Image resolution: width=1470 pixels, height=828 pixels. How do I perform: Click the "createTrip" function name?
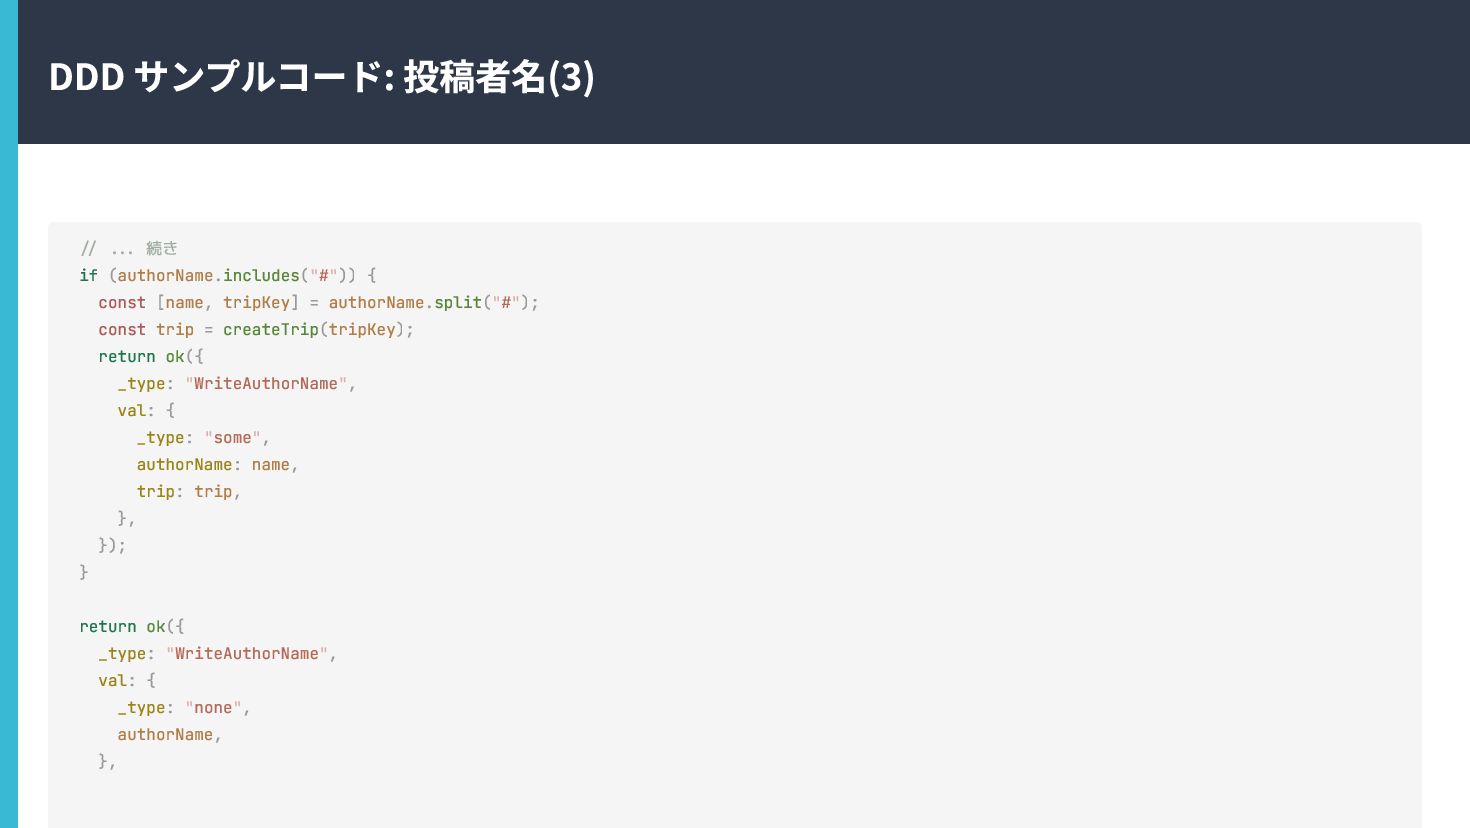[270, 329]
